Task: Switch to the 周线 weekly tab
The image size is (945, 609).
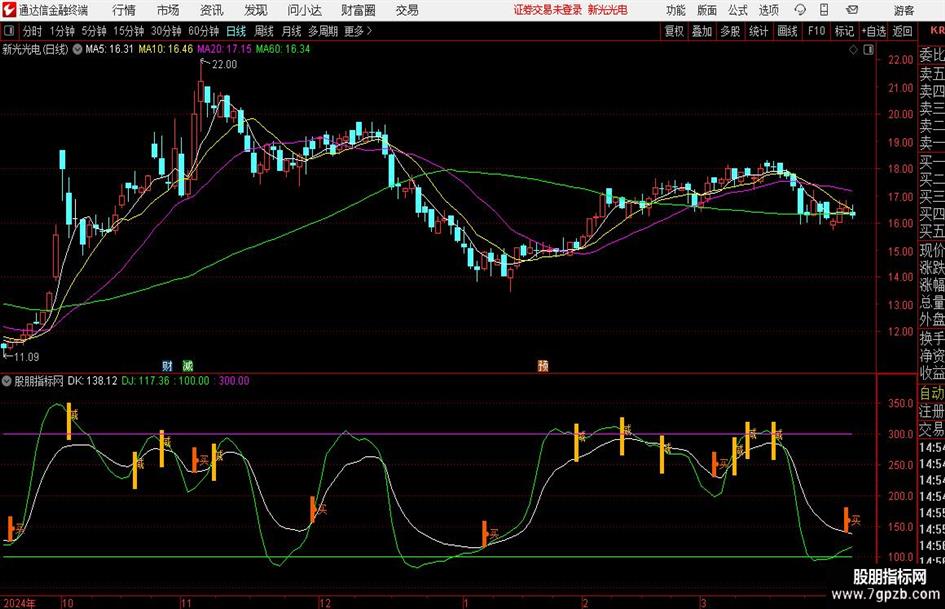Action: (x=263, y=31)
